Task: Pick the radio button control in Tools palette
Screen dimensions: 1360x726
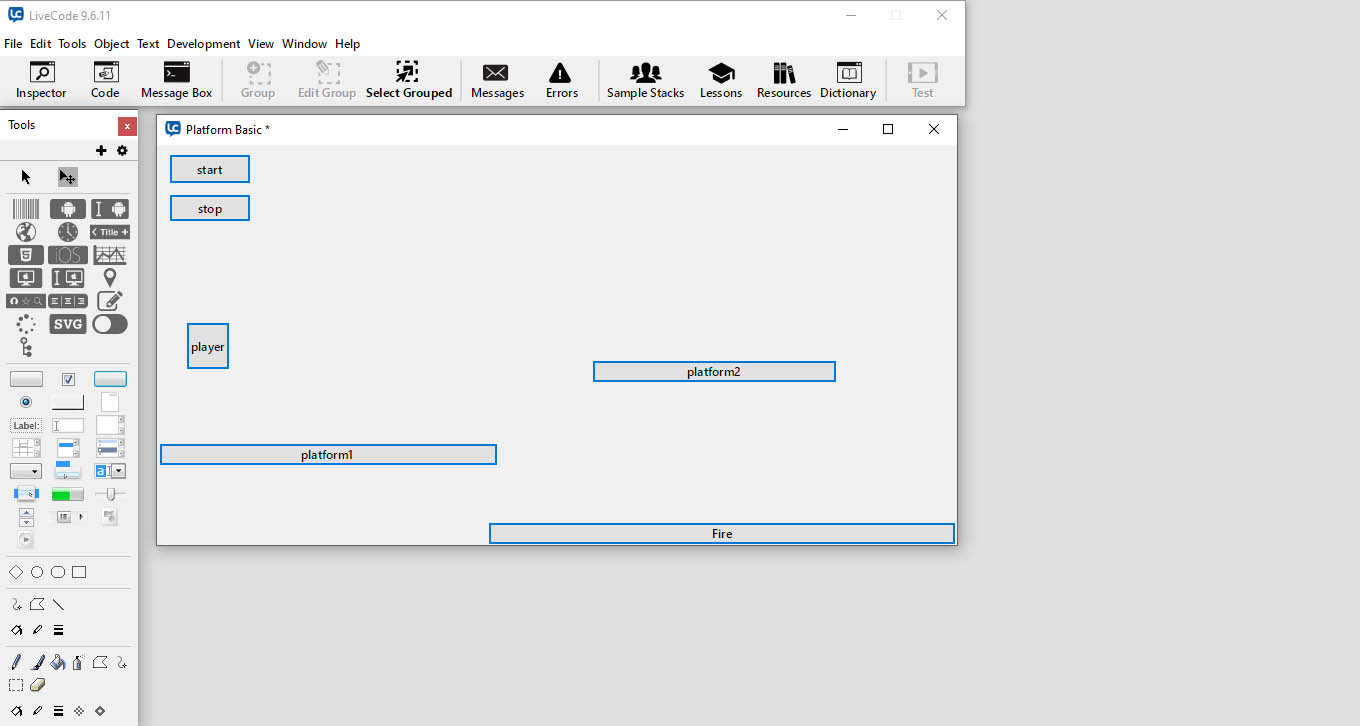Action: [x=26, y=402]
